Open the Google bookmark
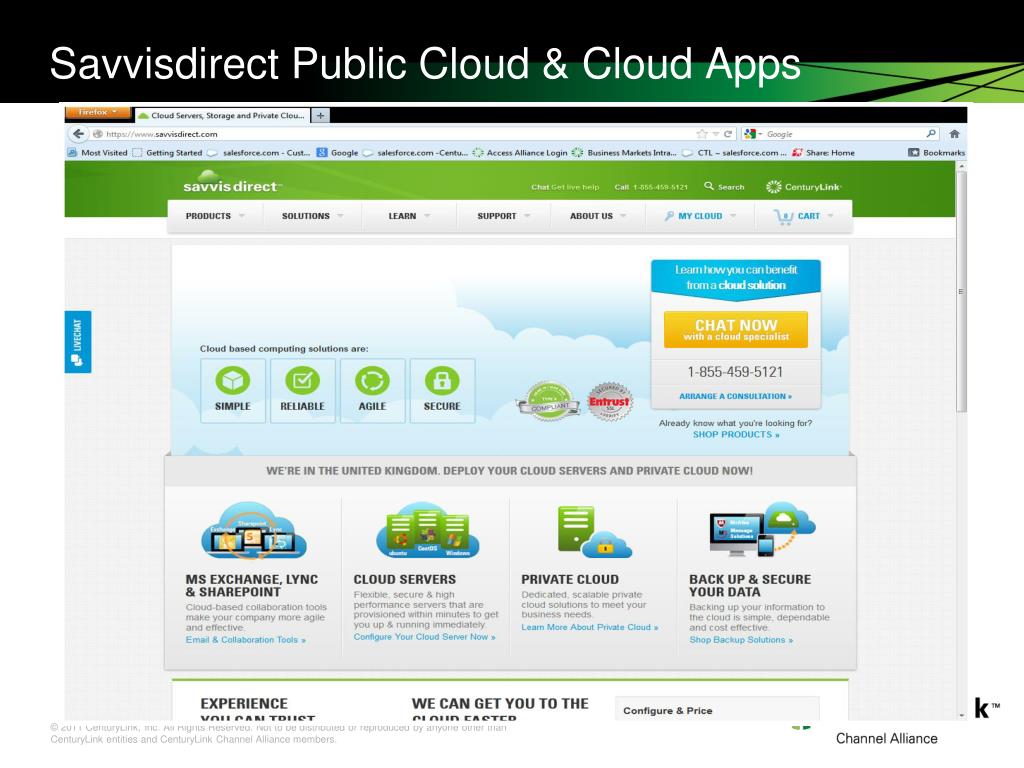The height and width of the screenshot is (768, 1024). pos(338,153)
